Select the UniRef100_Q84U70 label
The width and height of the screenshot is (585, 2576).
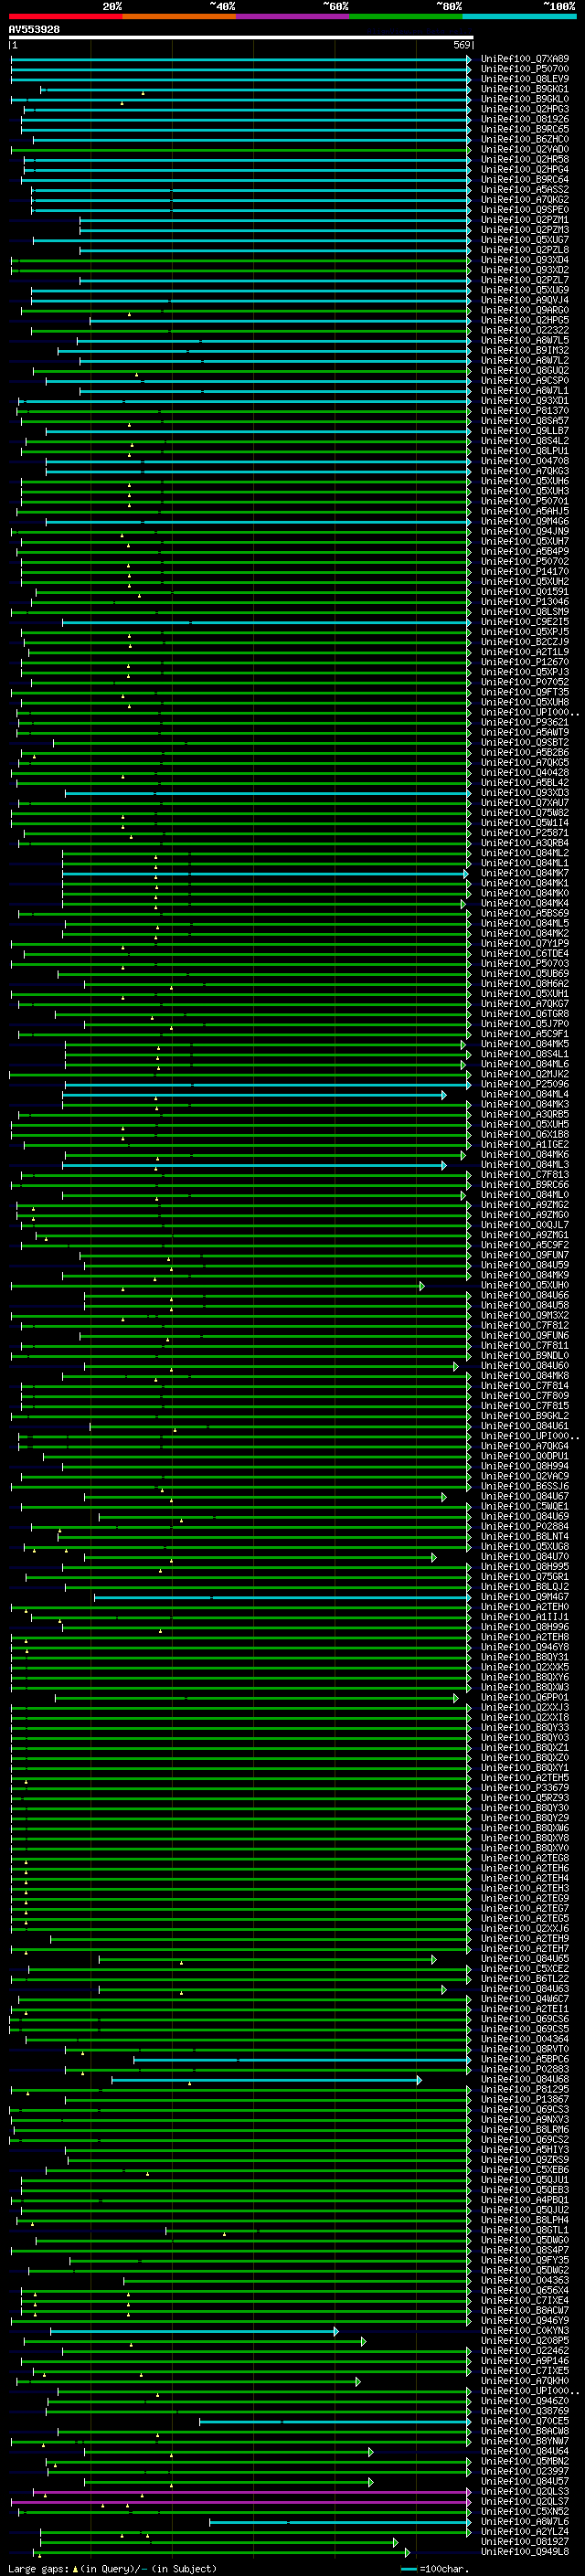[525, 1557]
